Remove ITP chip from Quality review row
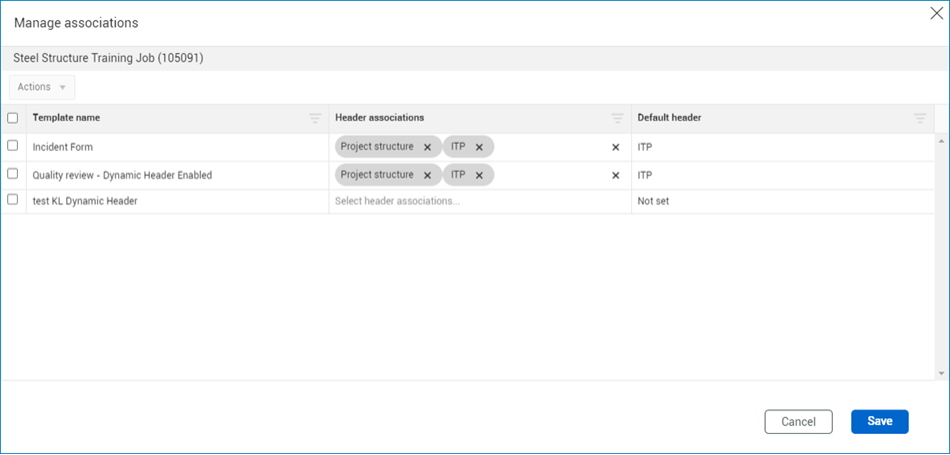The image size is (950, 455). (x=479, y=175)
